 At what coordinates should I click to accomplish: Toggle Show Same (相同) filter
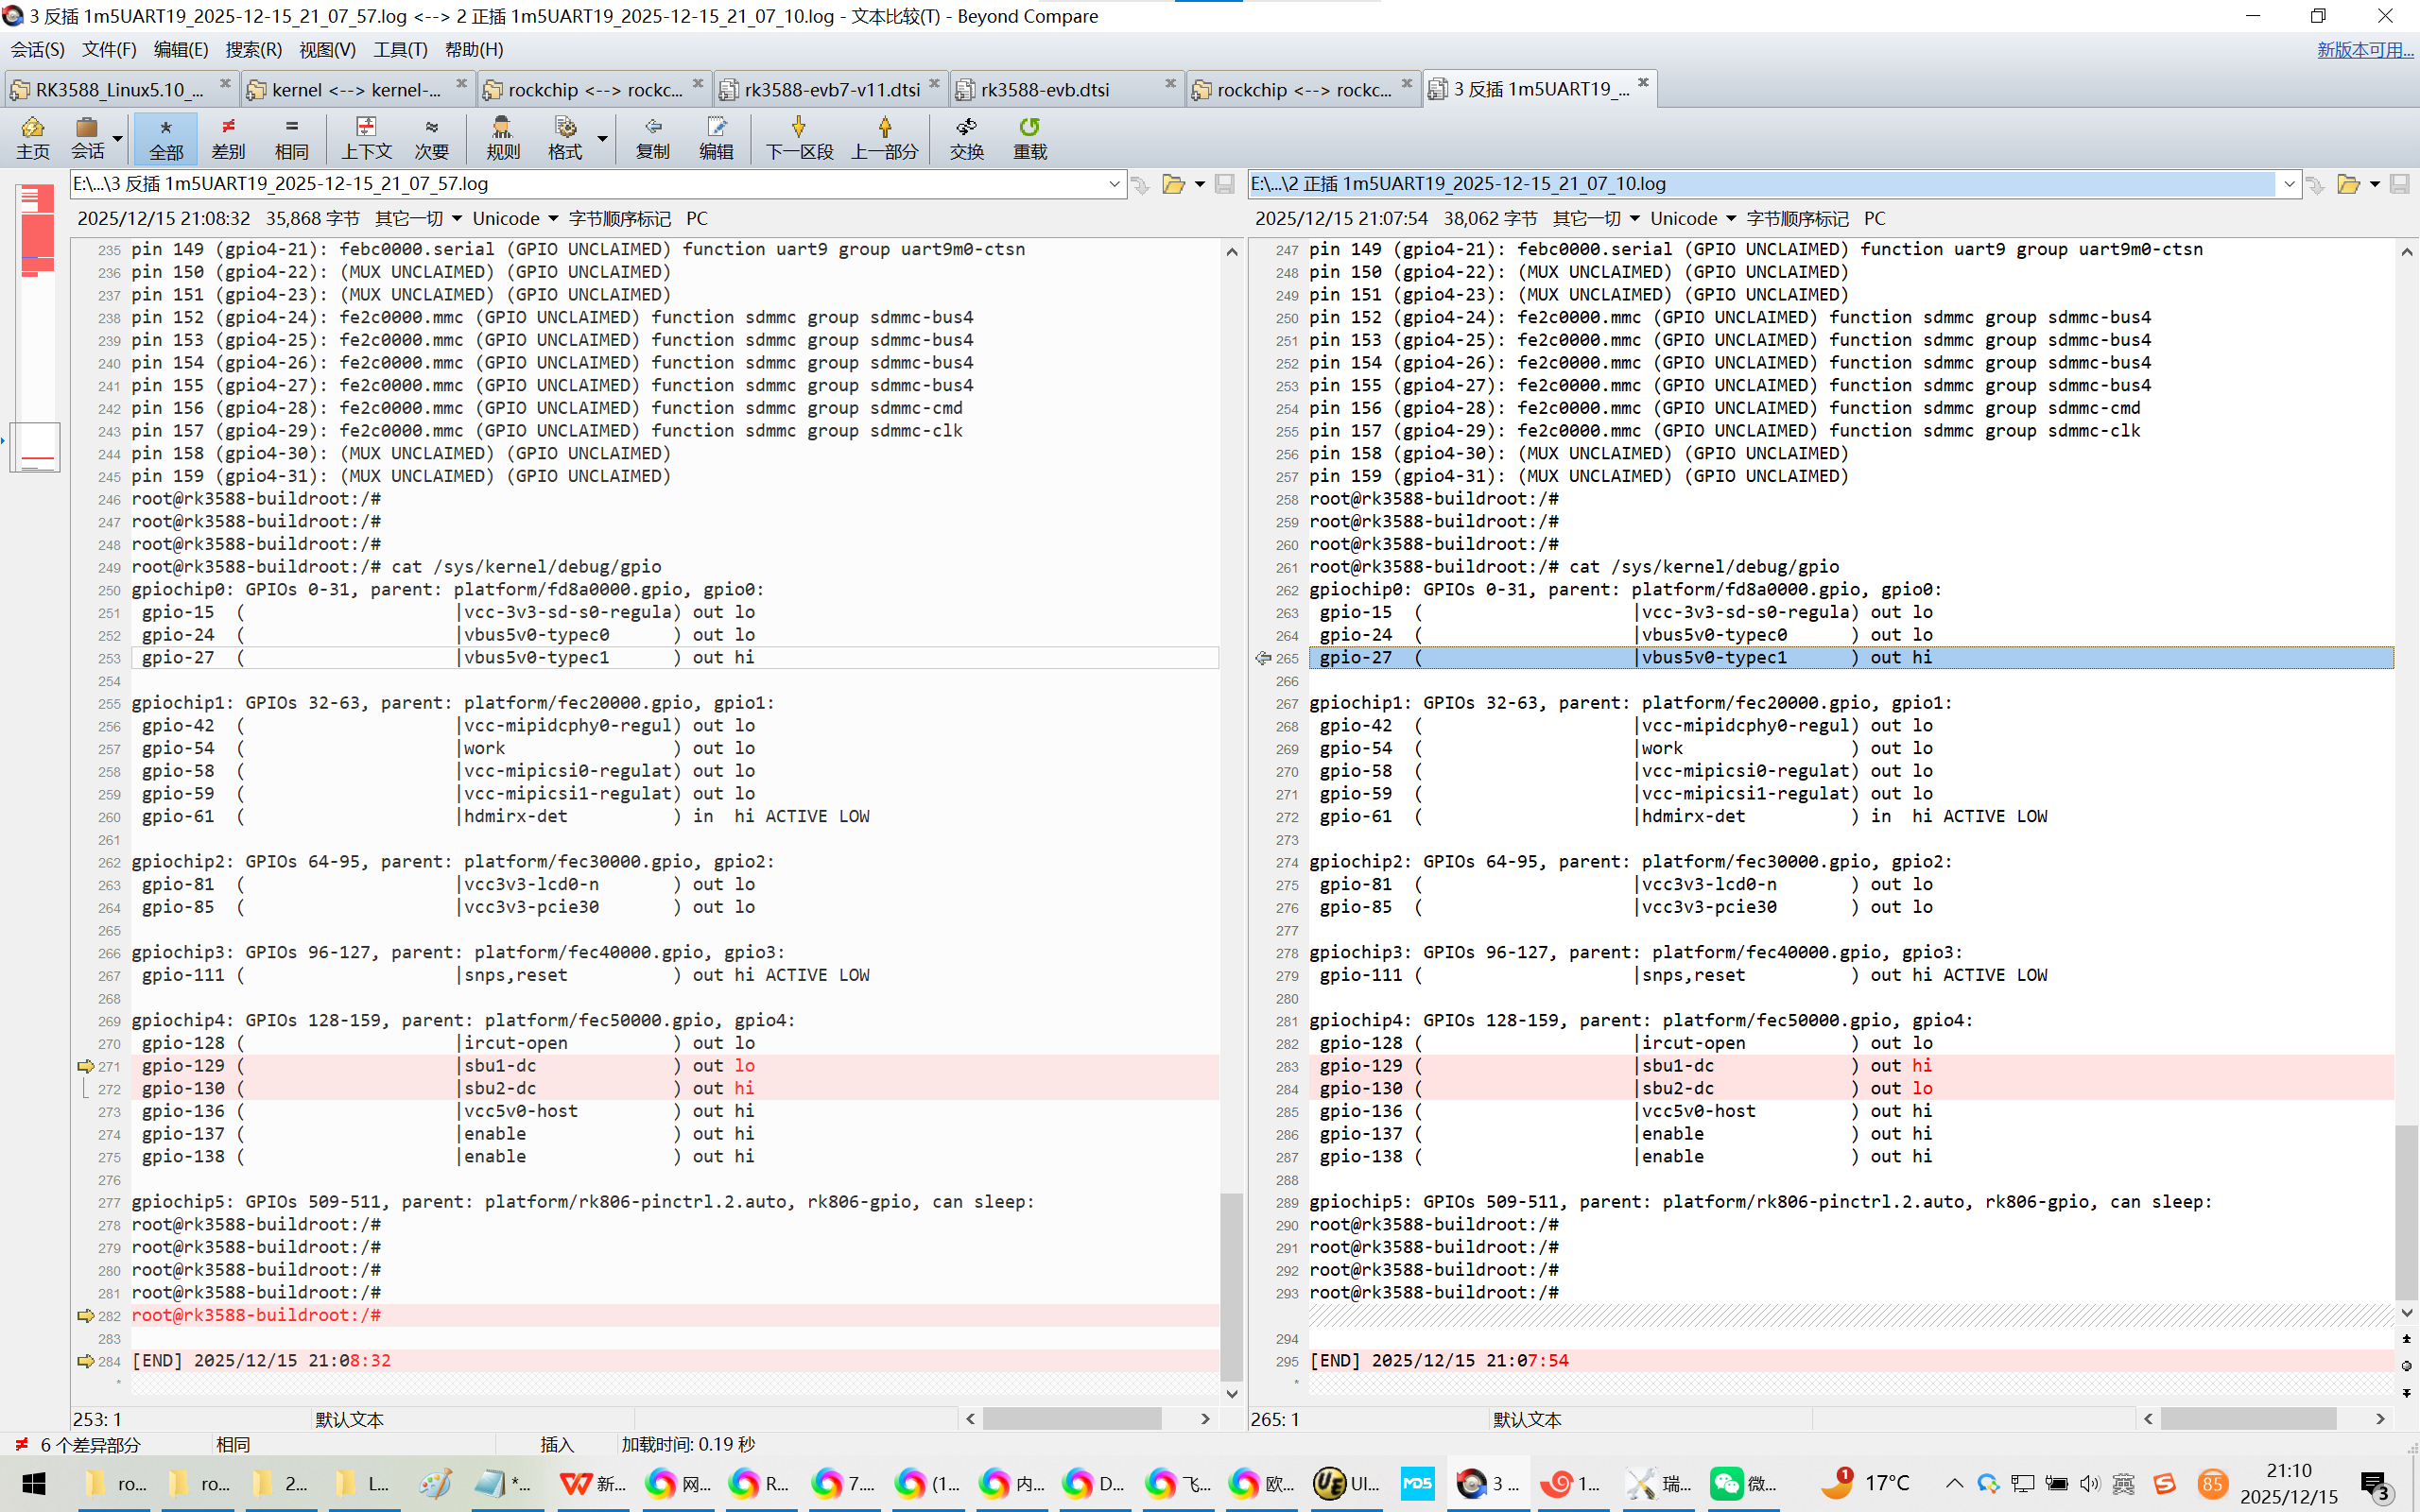(291, 137)
